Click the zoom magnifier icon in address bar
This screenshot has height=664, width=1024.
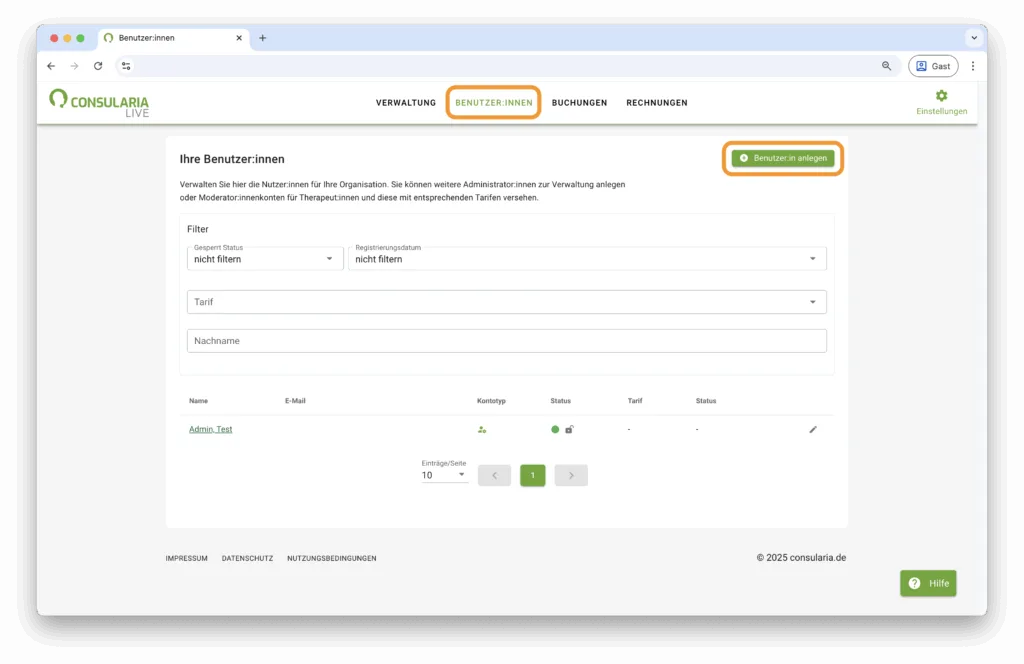click(886, 66)
